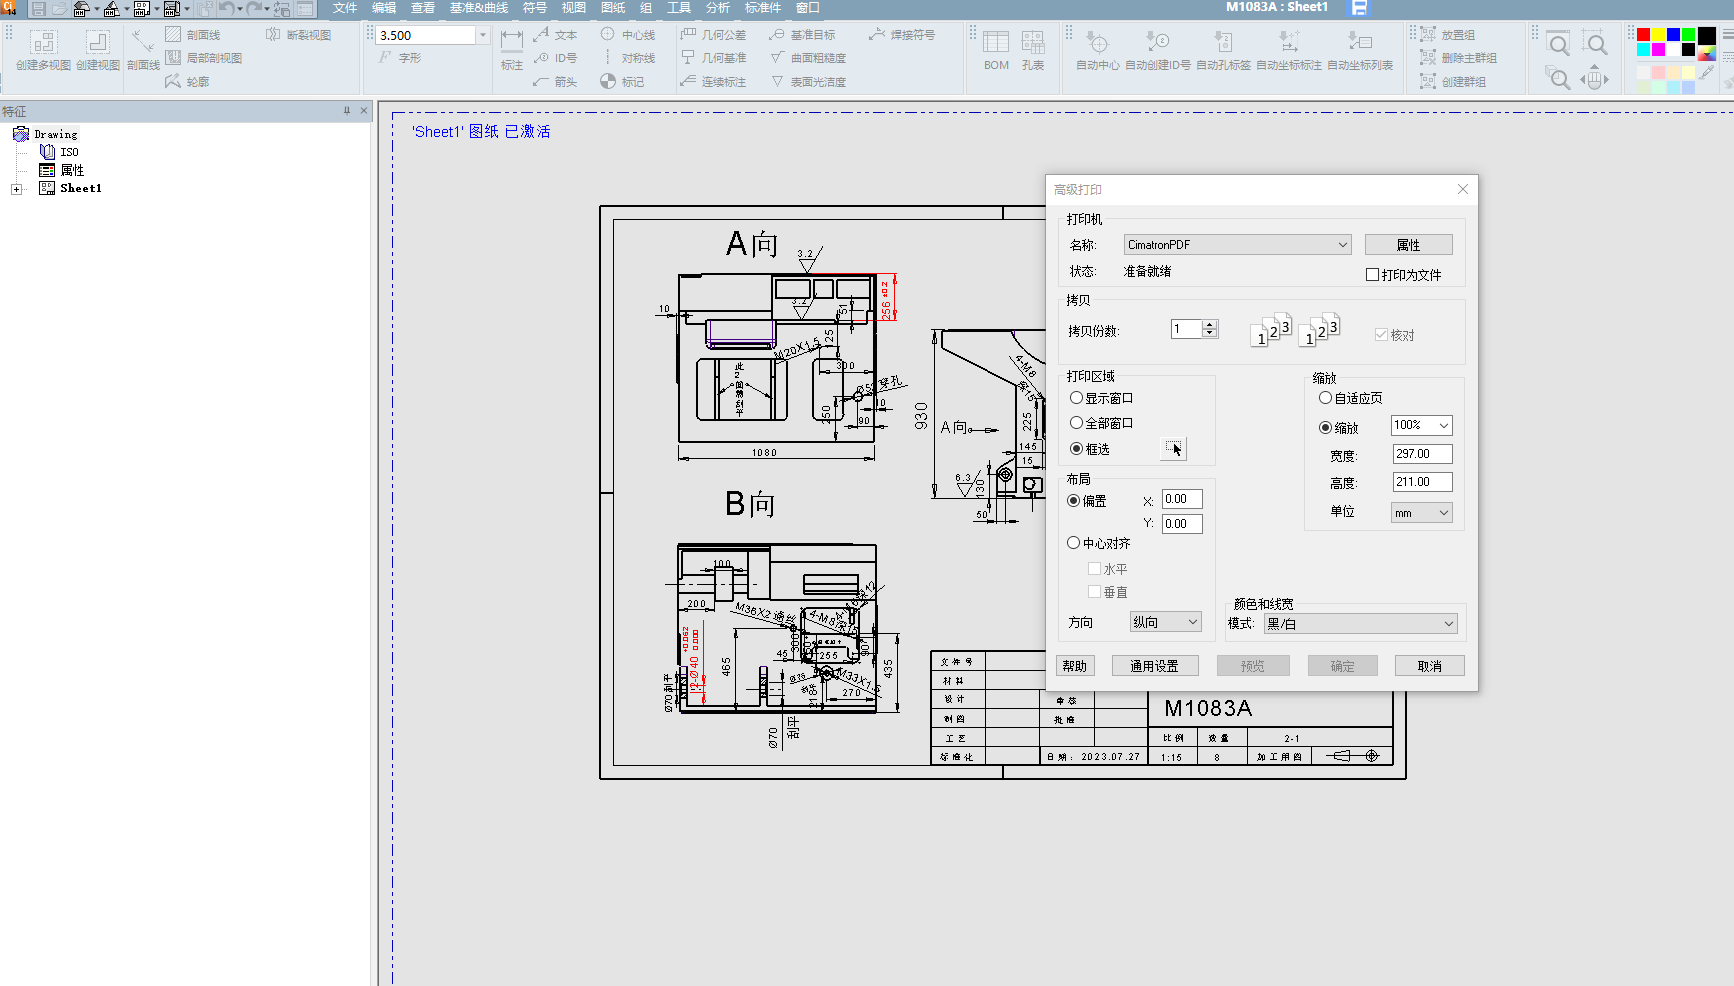Open the View (查看) menu
The width and height of the screenshot is (1734, 986).
click(x=423, y=8)
